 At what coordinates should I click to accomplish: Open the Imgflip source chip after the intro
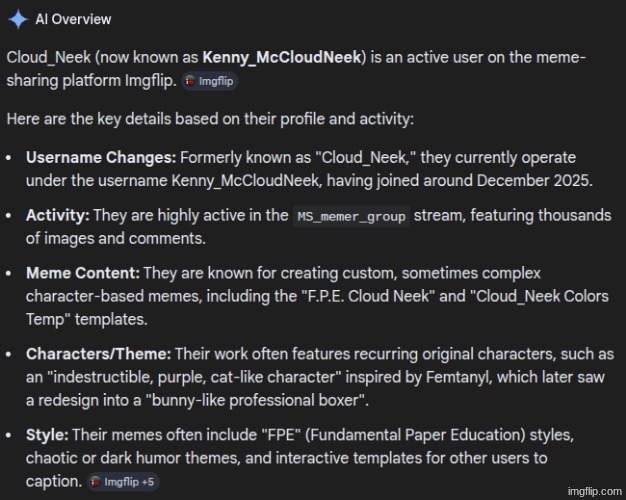point(208,81)
